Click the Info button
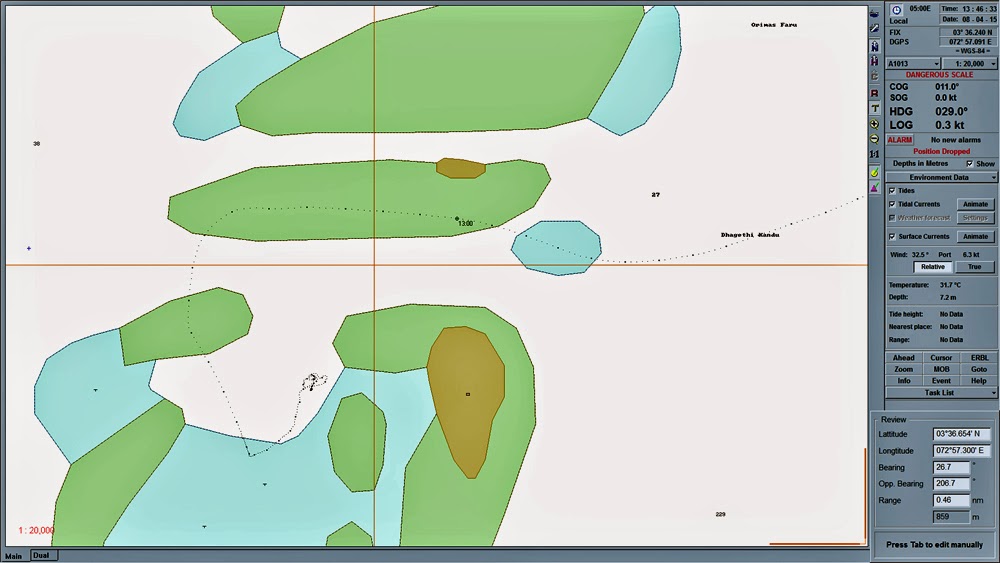This screenshot has width=1000, height=563. pos(904,381)
